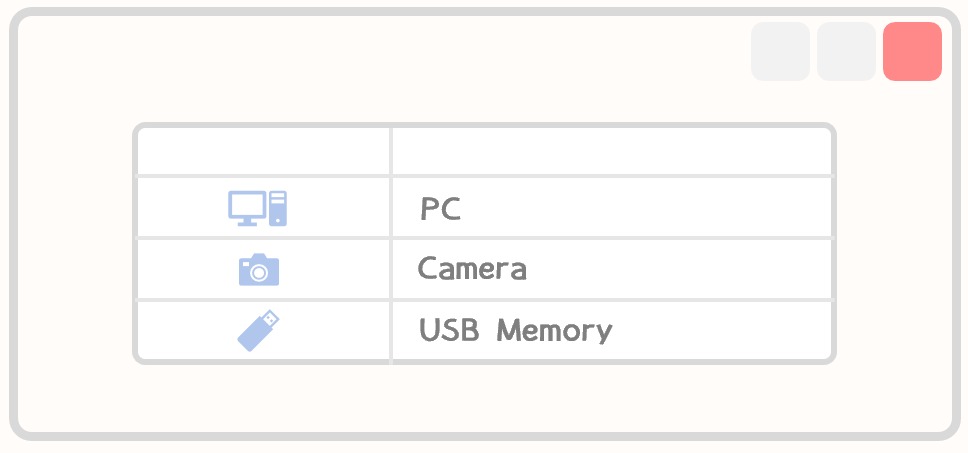This screenshot has width=968, height=453.
Task: Click the empty header cell above PC
Action: click(612, 152)
